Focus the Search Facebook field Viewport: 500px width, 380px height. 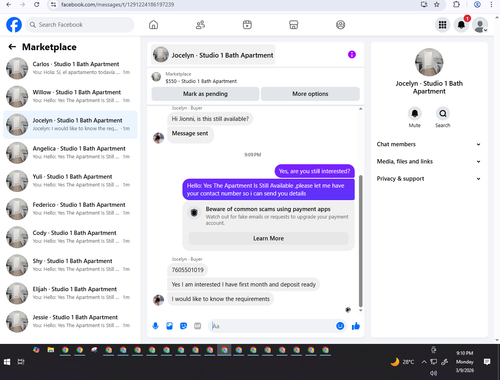coord(80,25)
